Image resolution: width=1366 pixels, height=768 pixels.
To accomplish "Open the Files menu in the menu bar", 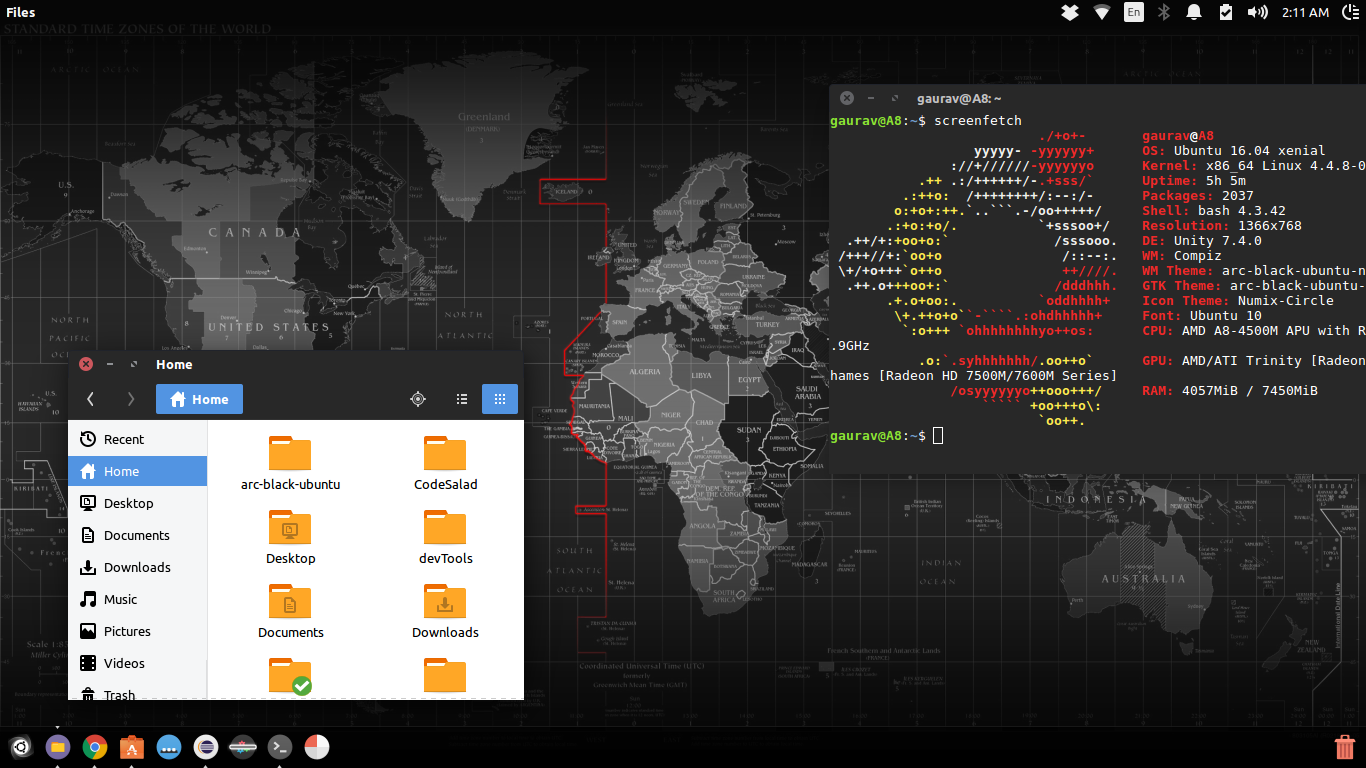I will tap(20, 11).
